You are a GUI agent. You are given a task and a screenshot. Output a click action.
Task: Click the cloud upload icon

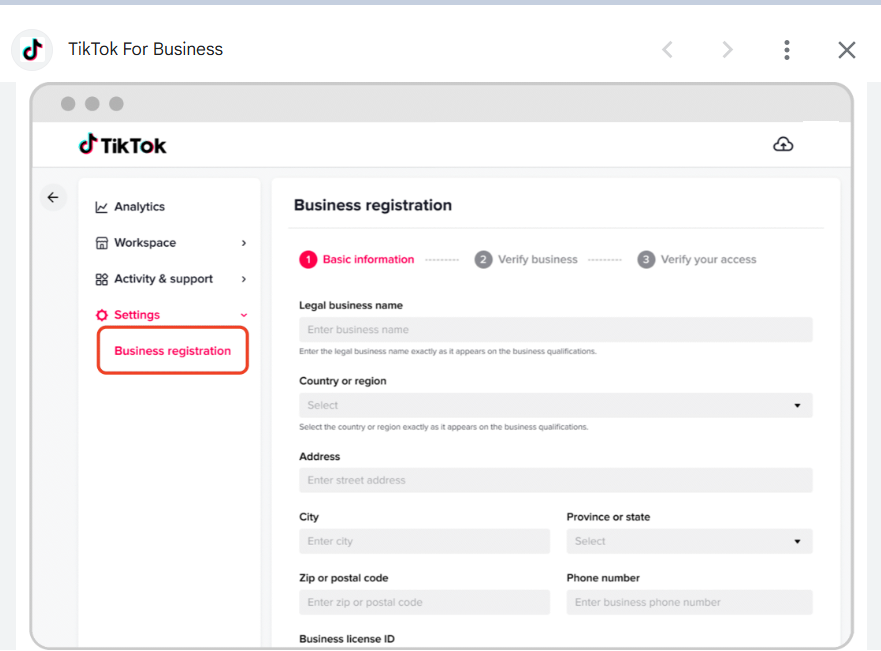pyautogui.click(x=783, y=144)
